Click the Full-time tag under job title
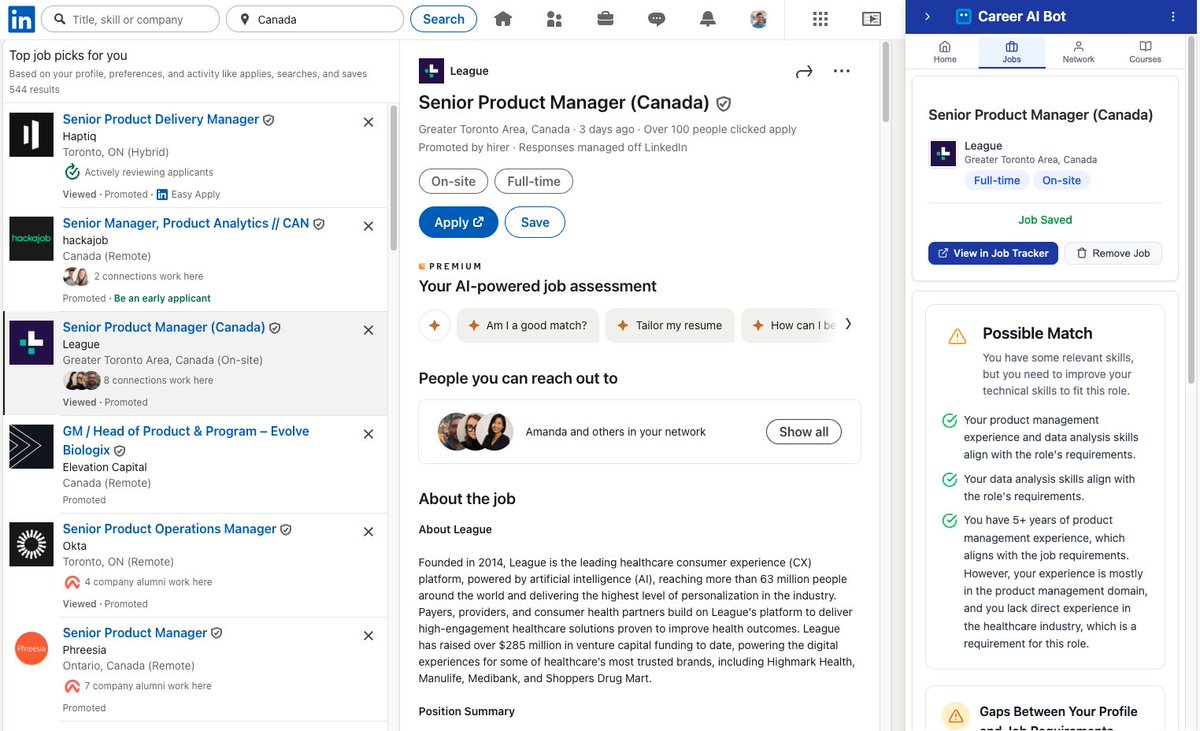 click(x=534, y=181)
